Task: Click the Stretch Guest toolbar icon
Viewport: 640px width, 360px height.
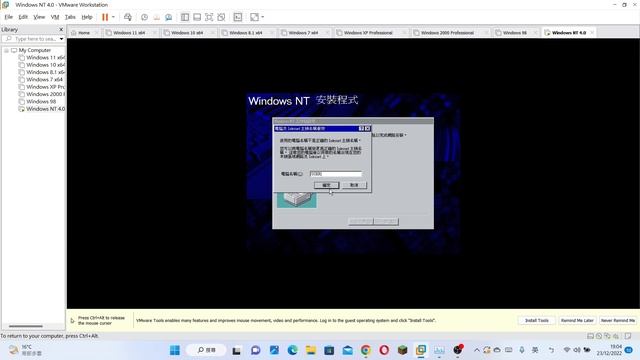Action: [x=254, y=17]
